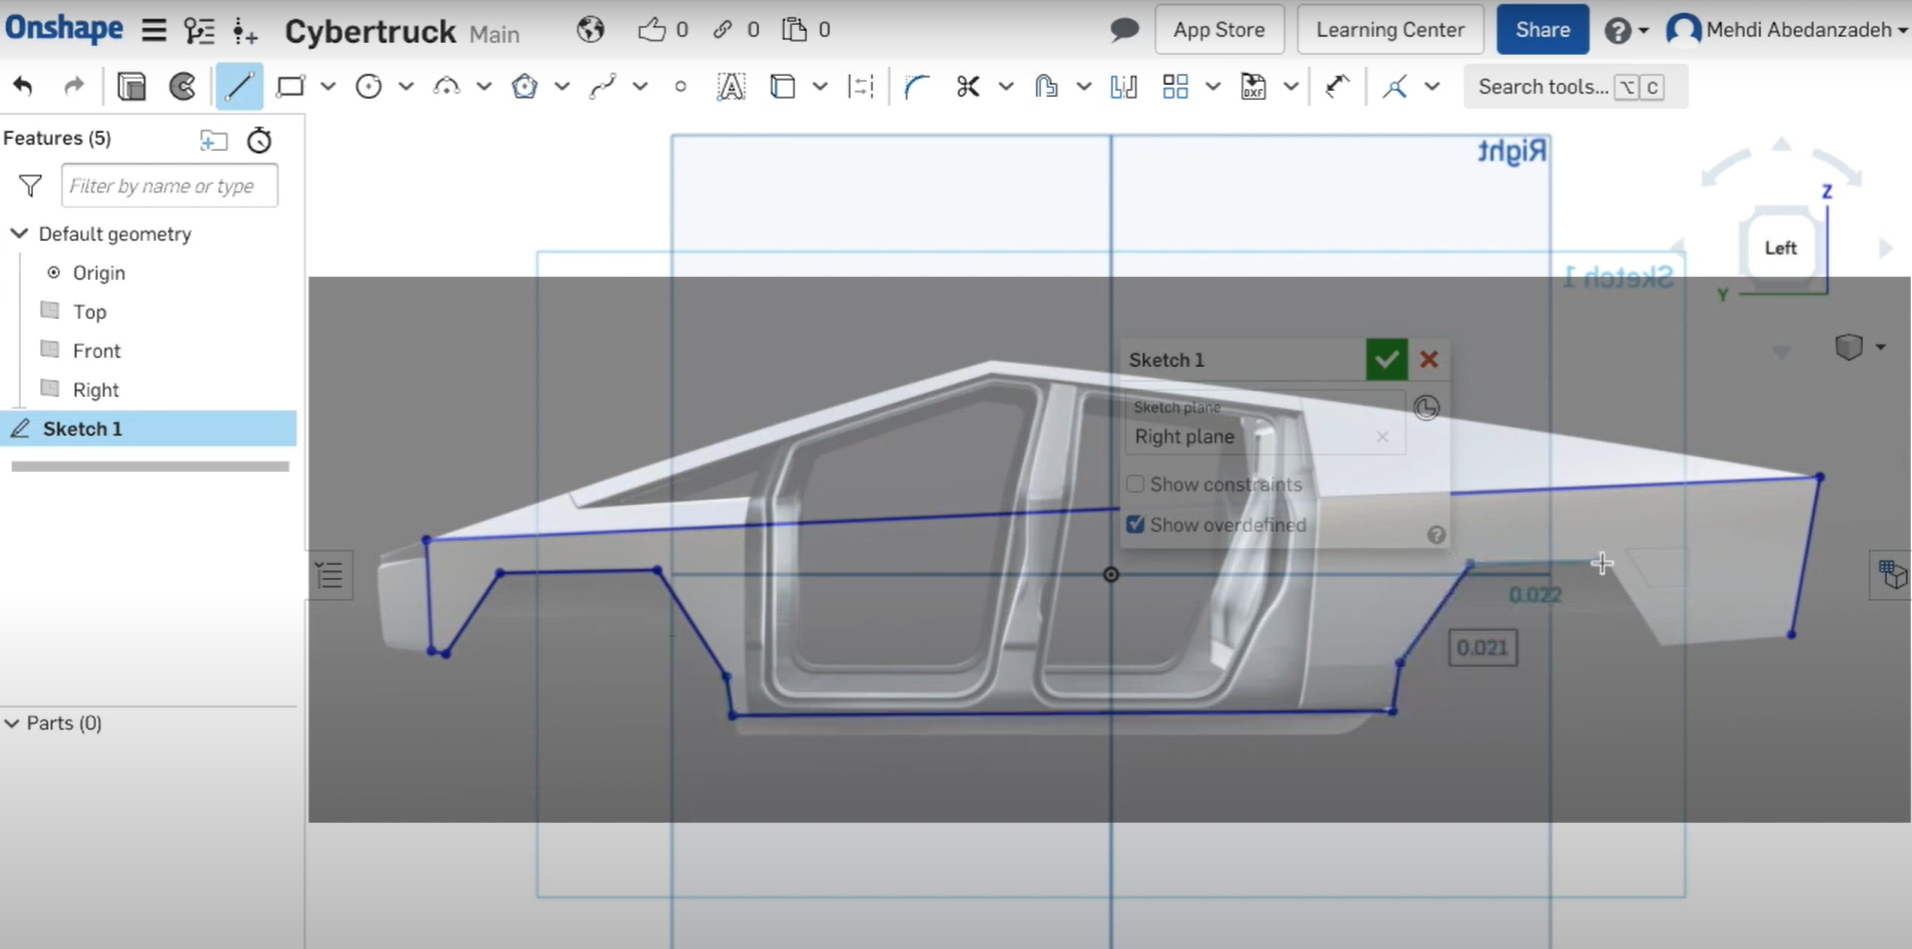Click the Undo arrow icon

[x=22, y=86]
